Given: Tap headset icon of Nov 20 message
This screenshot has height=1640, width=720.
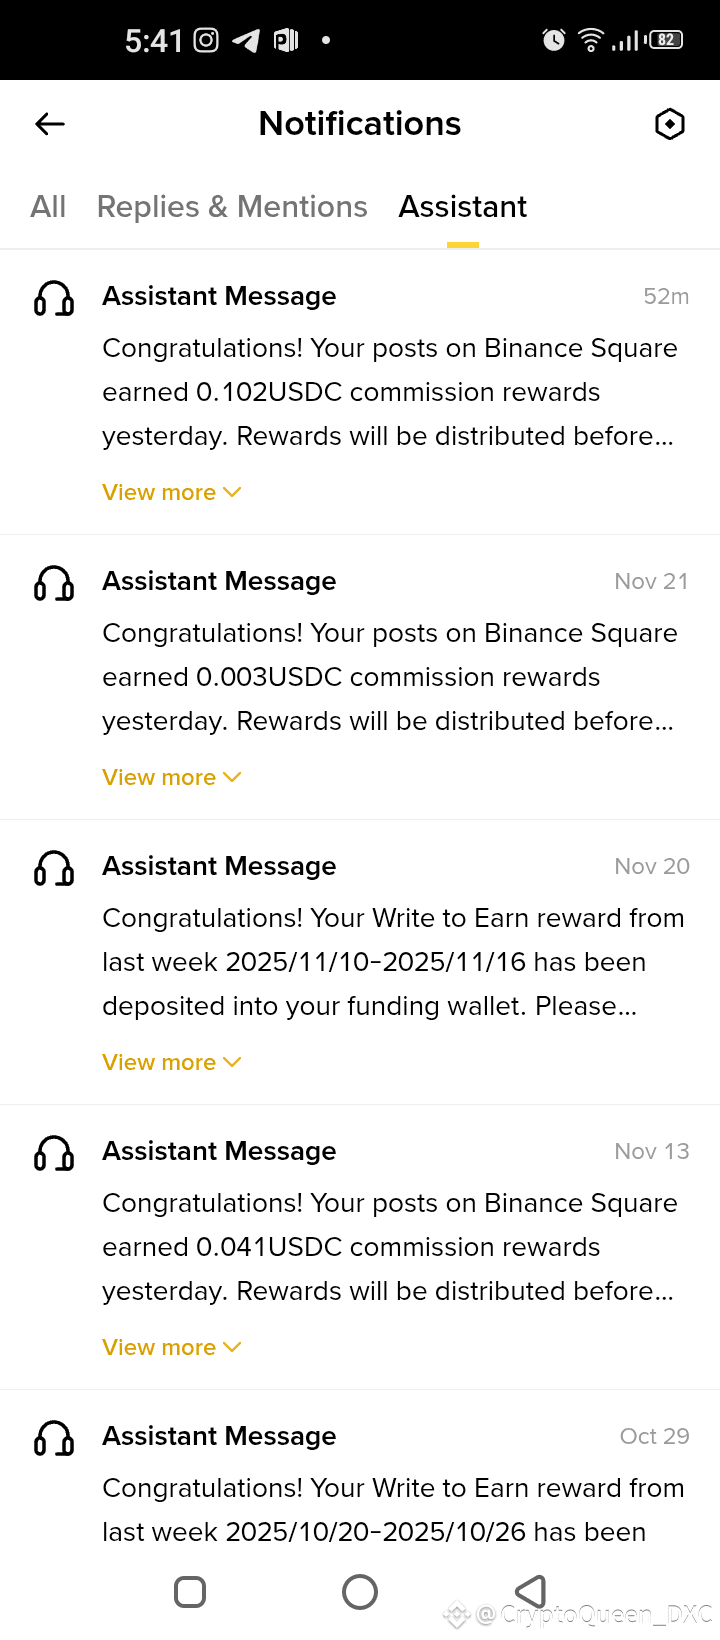Looking at the screenshot, I should tap(54, 868).
